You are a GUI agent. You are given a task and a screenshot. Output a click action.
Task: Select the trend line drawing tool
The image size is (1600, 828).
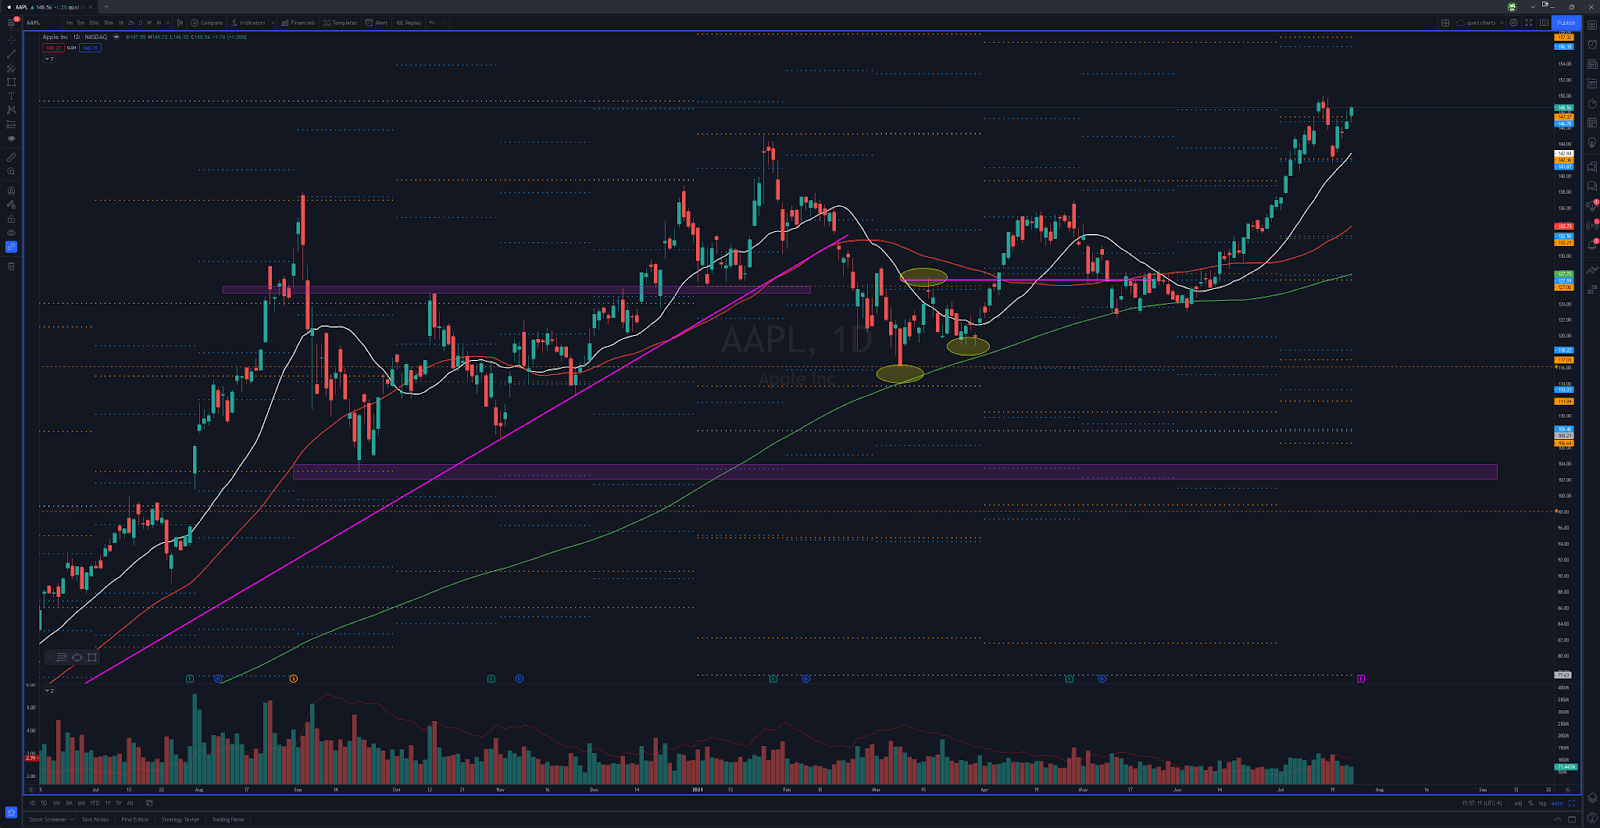coord(11,54)
